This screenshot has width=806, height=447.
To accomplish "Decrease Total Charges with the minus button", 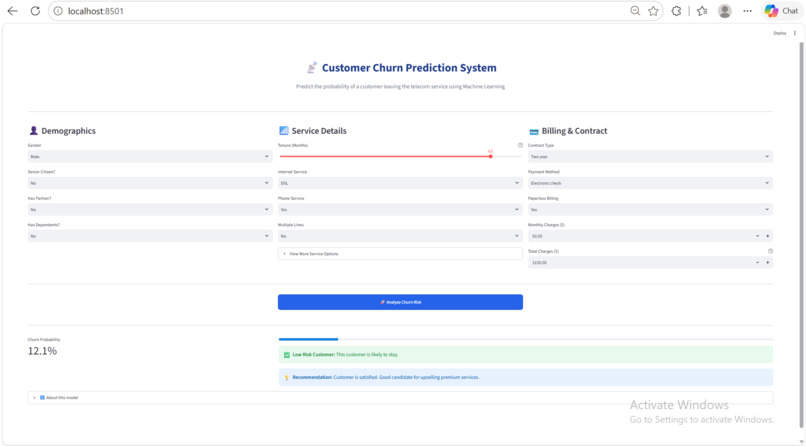I will [x=757, y=263].
